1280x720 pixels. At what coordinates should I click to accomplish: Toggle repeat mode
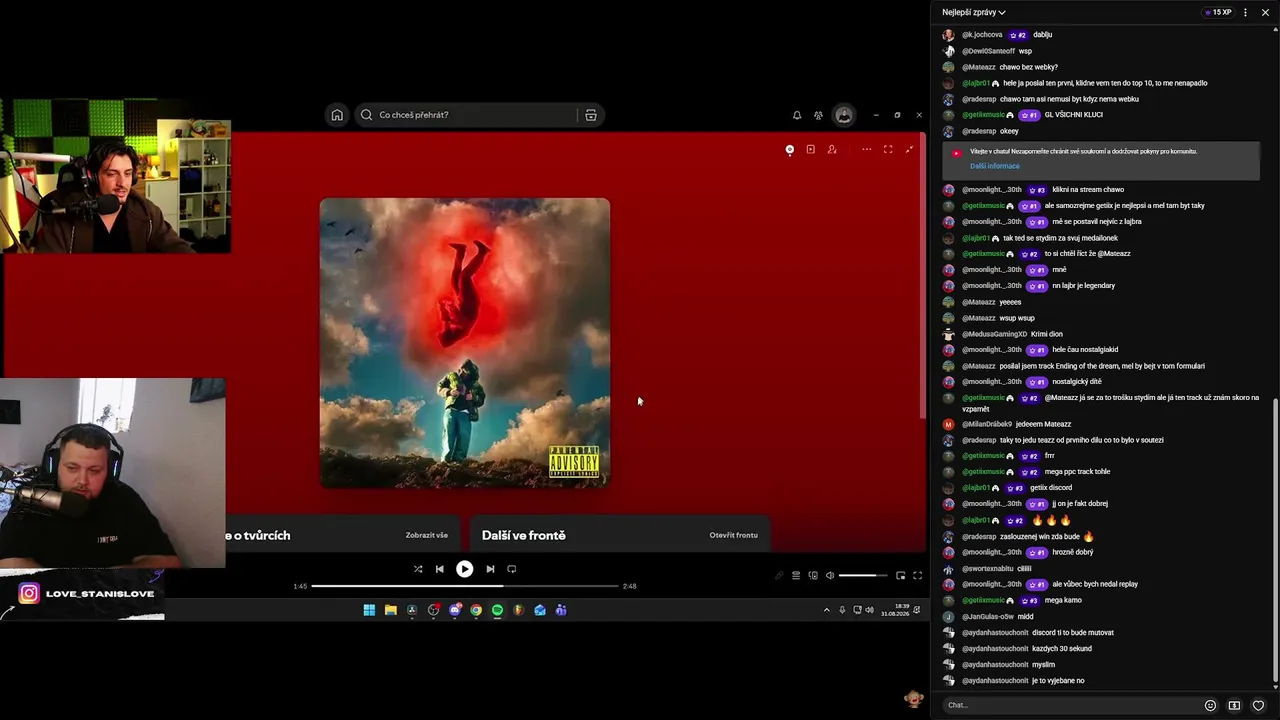[x=511, y=569]
